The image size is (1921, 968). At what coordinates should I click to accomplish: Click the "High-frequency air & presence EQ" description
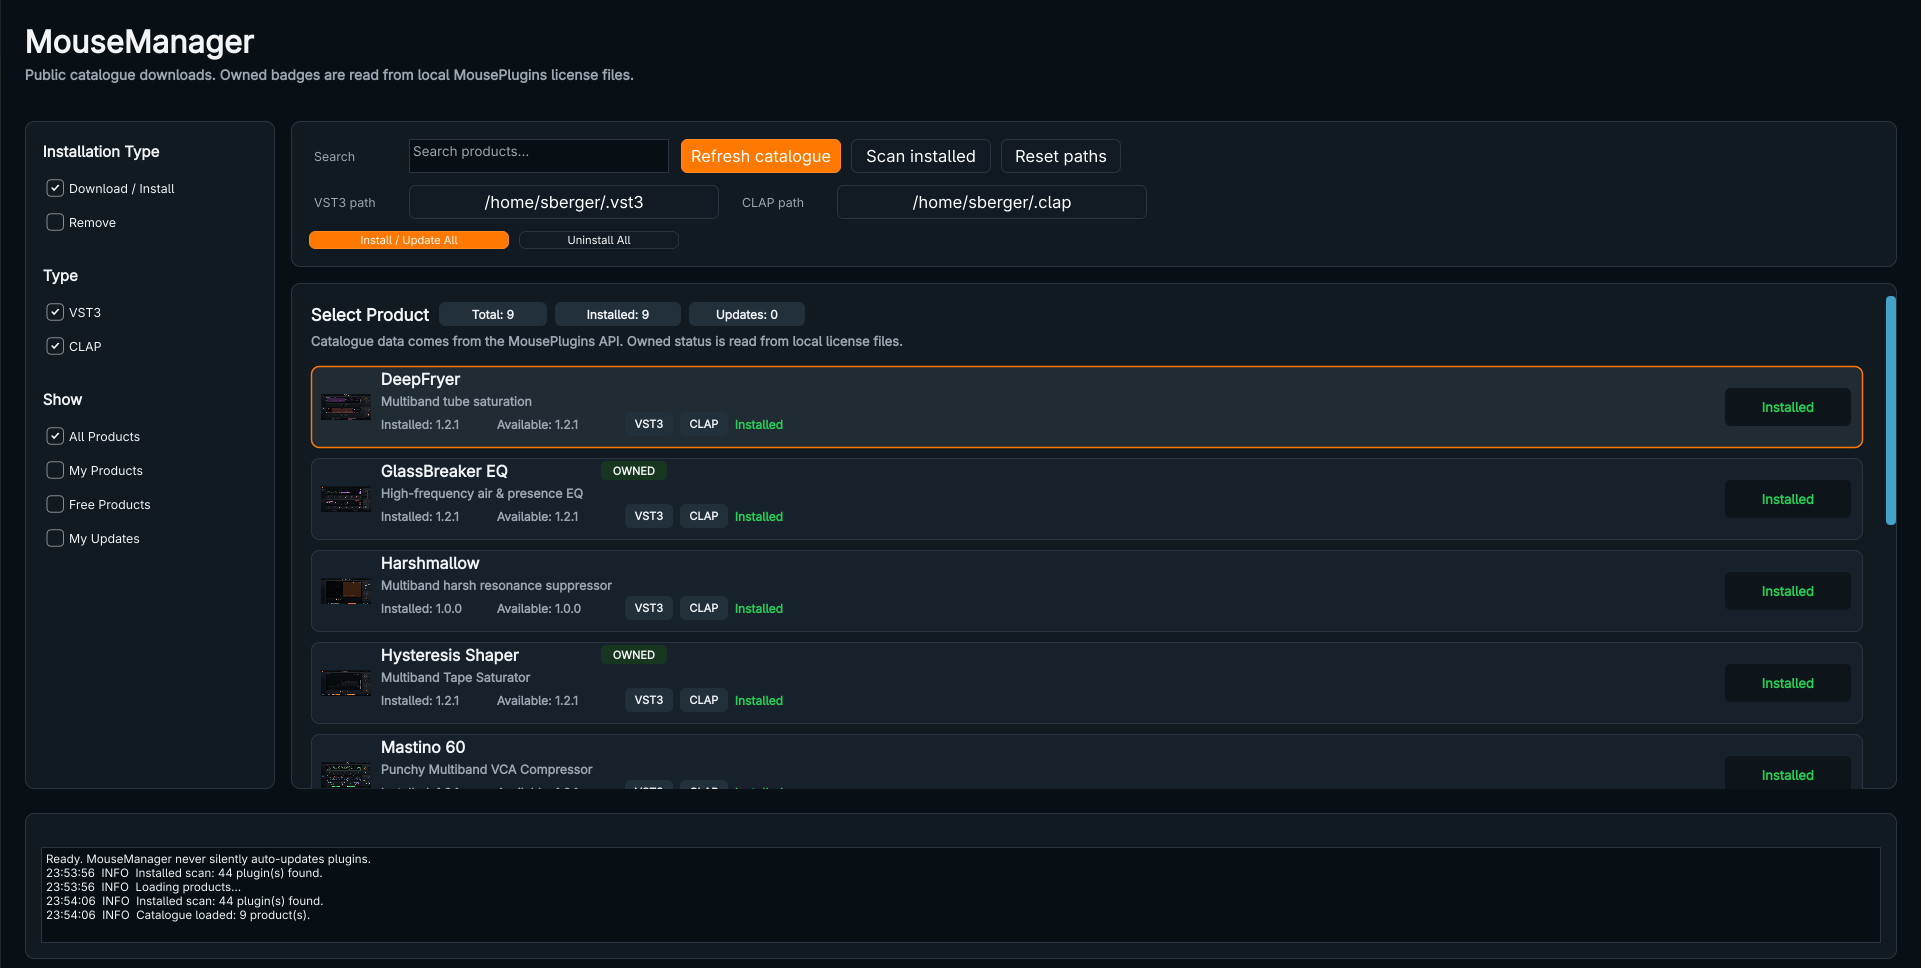click(482, 494)
